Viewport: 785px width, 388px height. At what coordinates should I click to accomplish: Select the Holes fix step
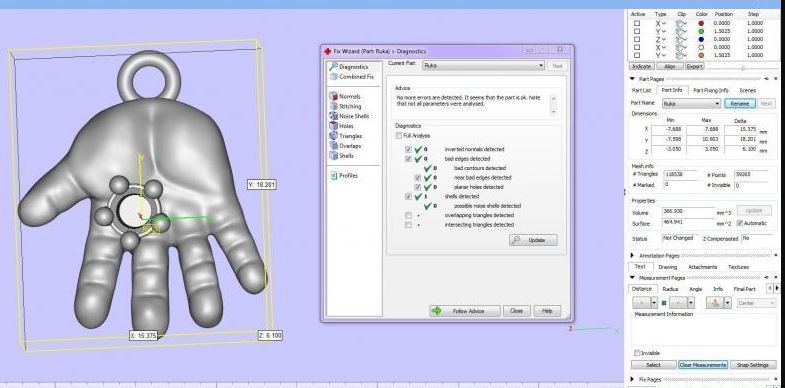coord(341,126)
